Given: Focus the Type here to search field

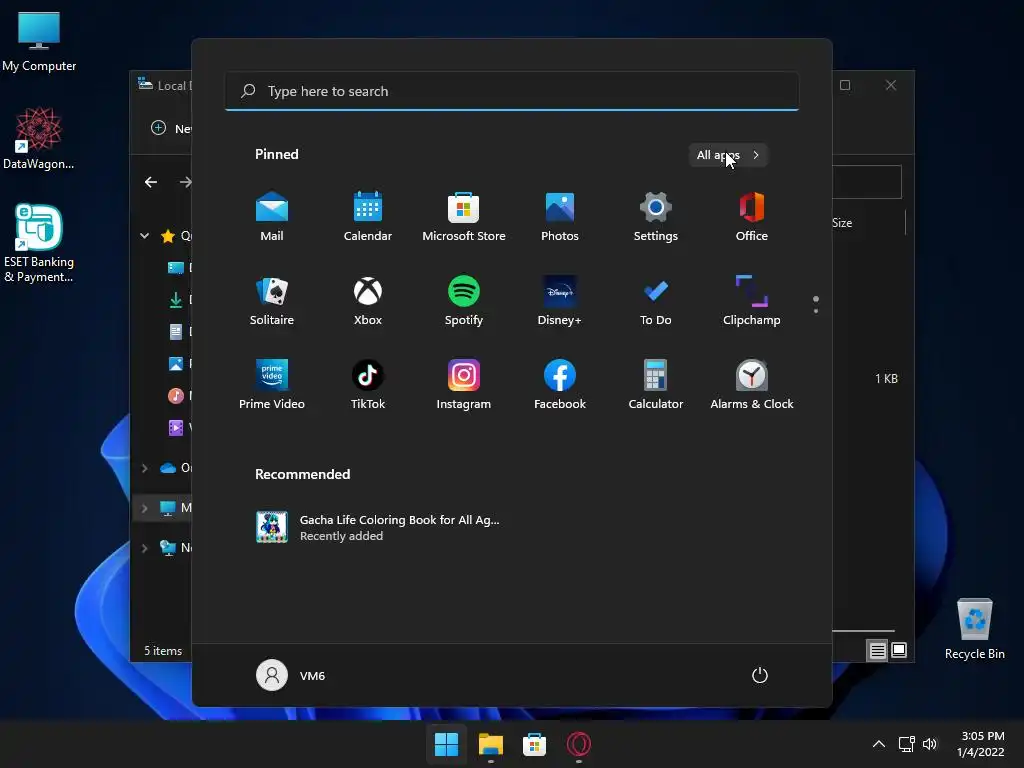Looking at the screenshot, I should [512, 91].
